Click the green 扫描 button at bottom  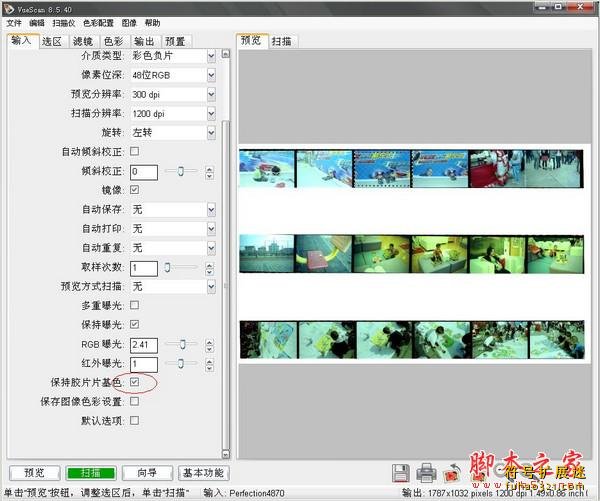tap(91, 473)
